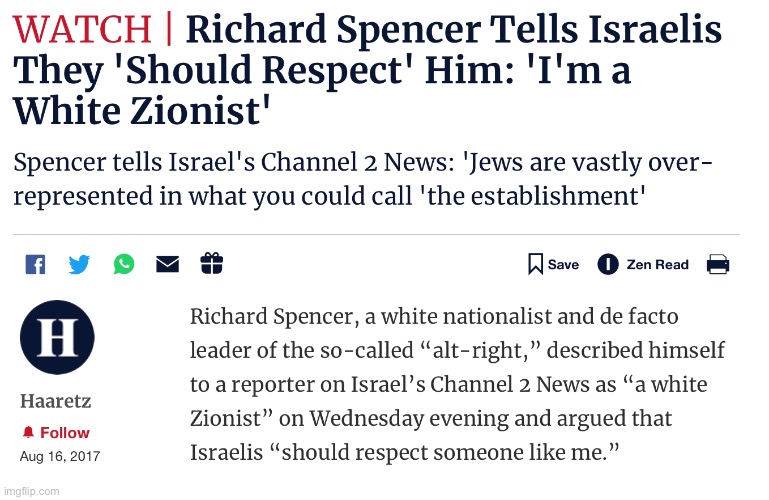769x500 pixels.
Task: Click the Save text label
Action: pyautogui.click(x=563, y=265)
